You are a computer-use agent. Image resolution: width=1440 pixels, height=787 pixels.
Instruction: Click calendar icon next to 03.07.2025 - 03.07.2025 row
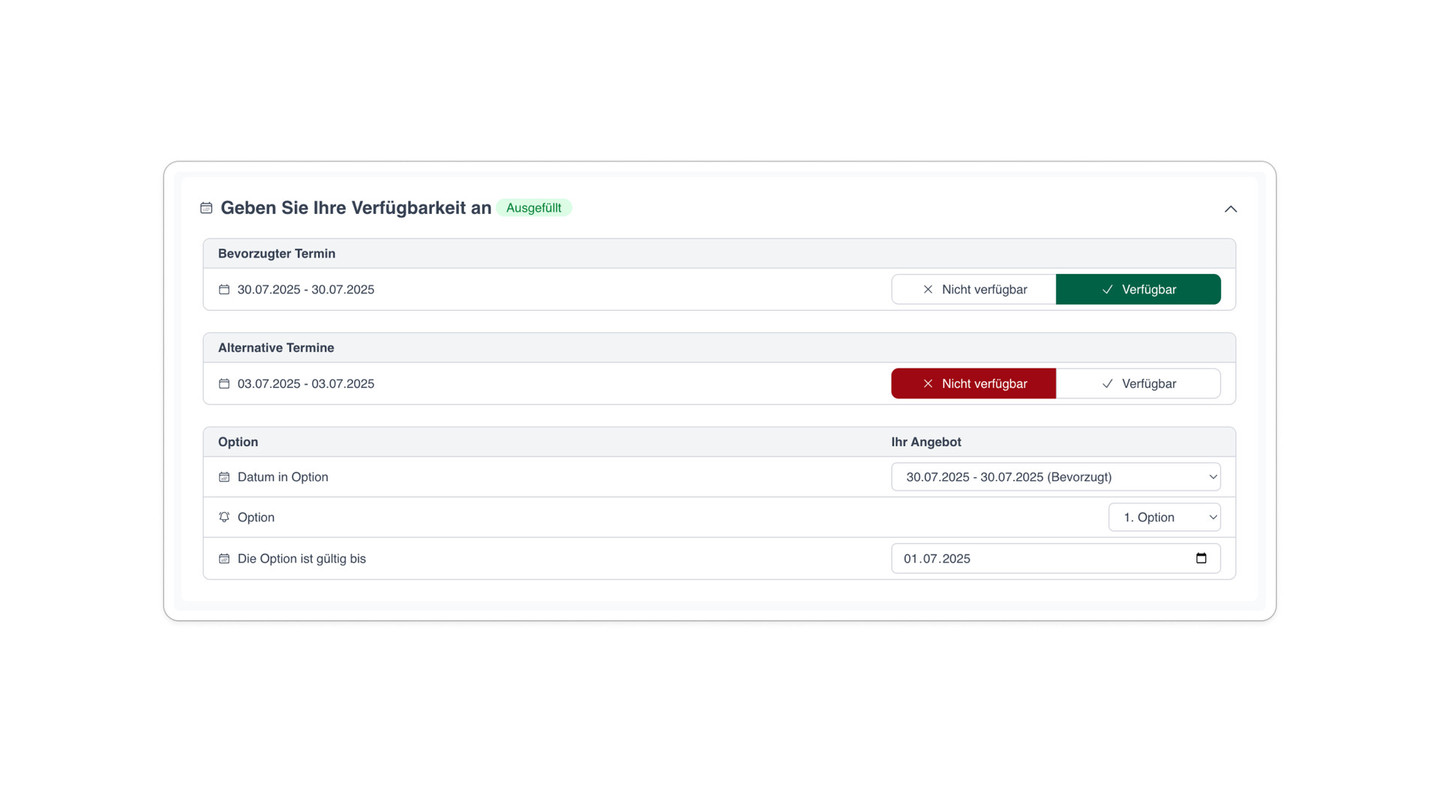click(x=224, y=384)
